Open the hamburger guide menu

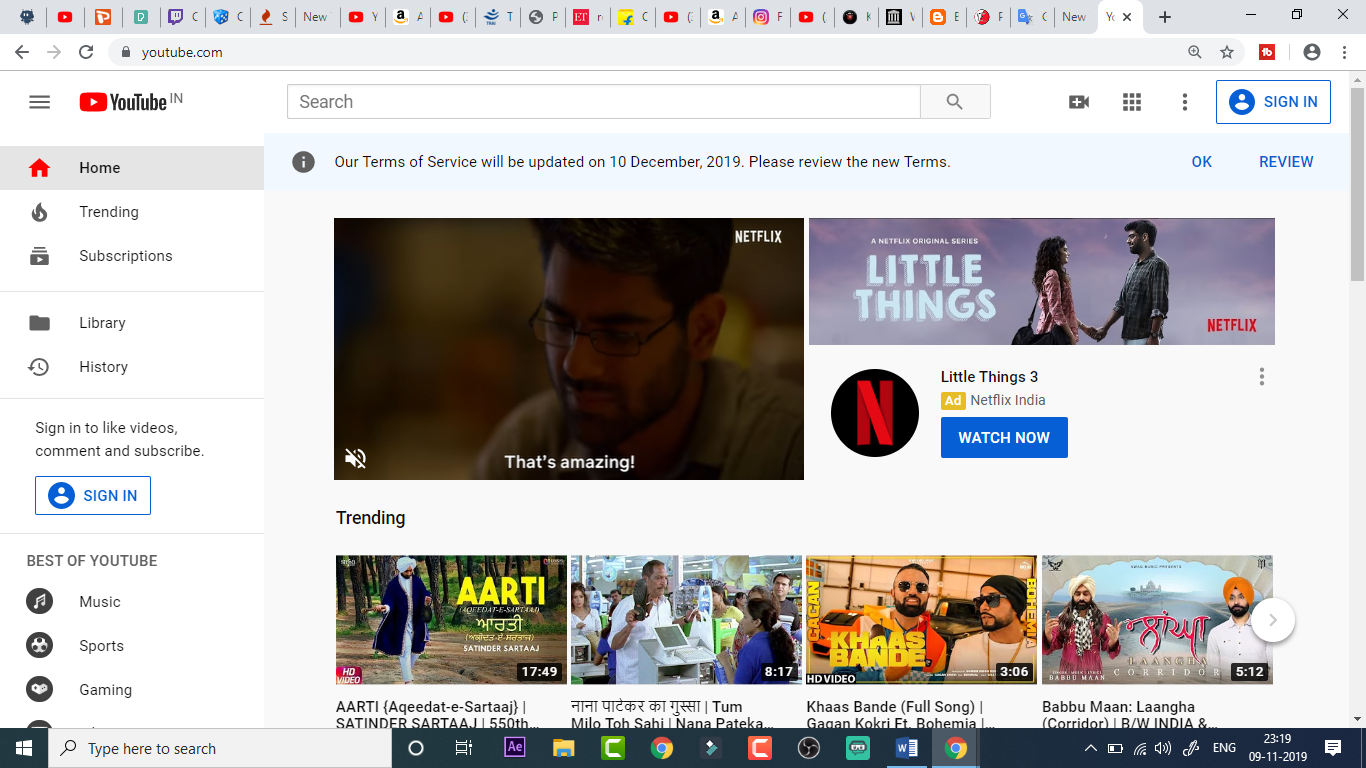(x=39, y=102)
